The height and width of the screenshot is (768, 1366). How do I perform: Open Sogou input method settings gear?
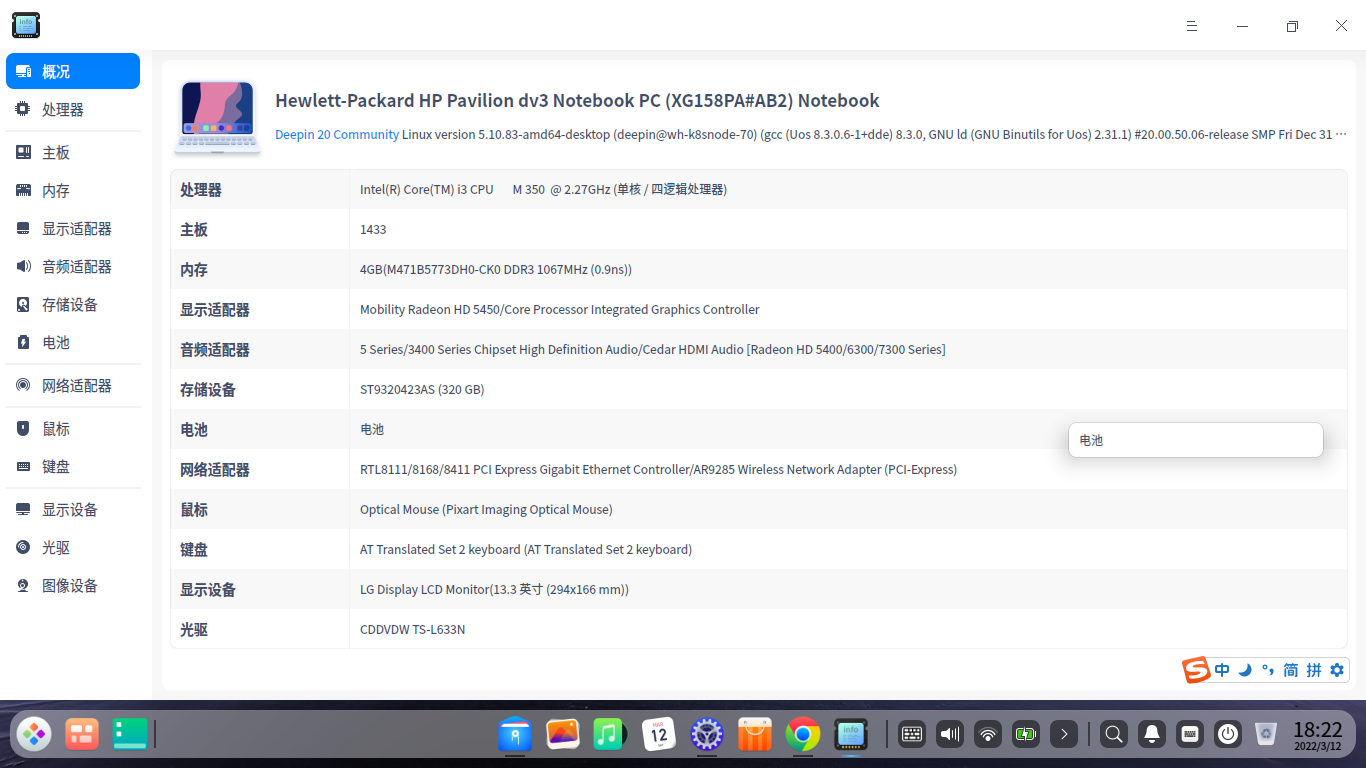1337,670
